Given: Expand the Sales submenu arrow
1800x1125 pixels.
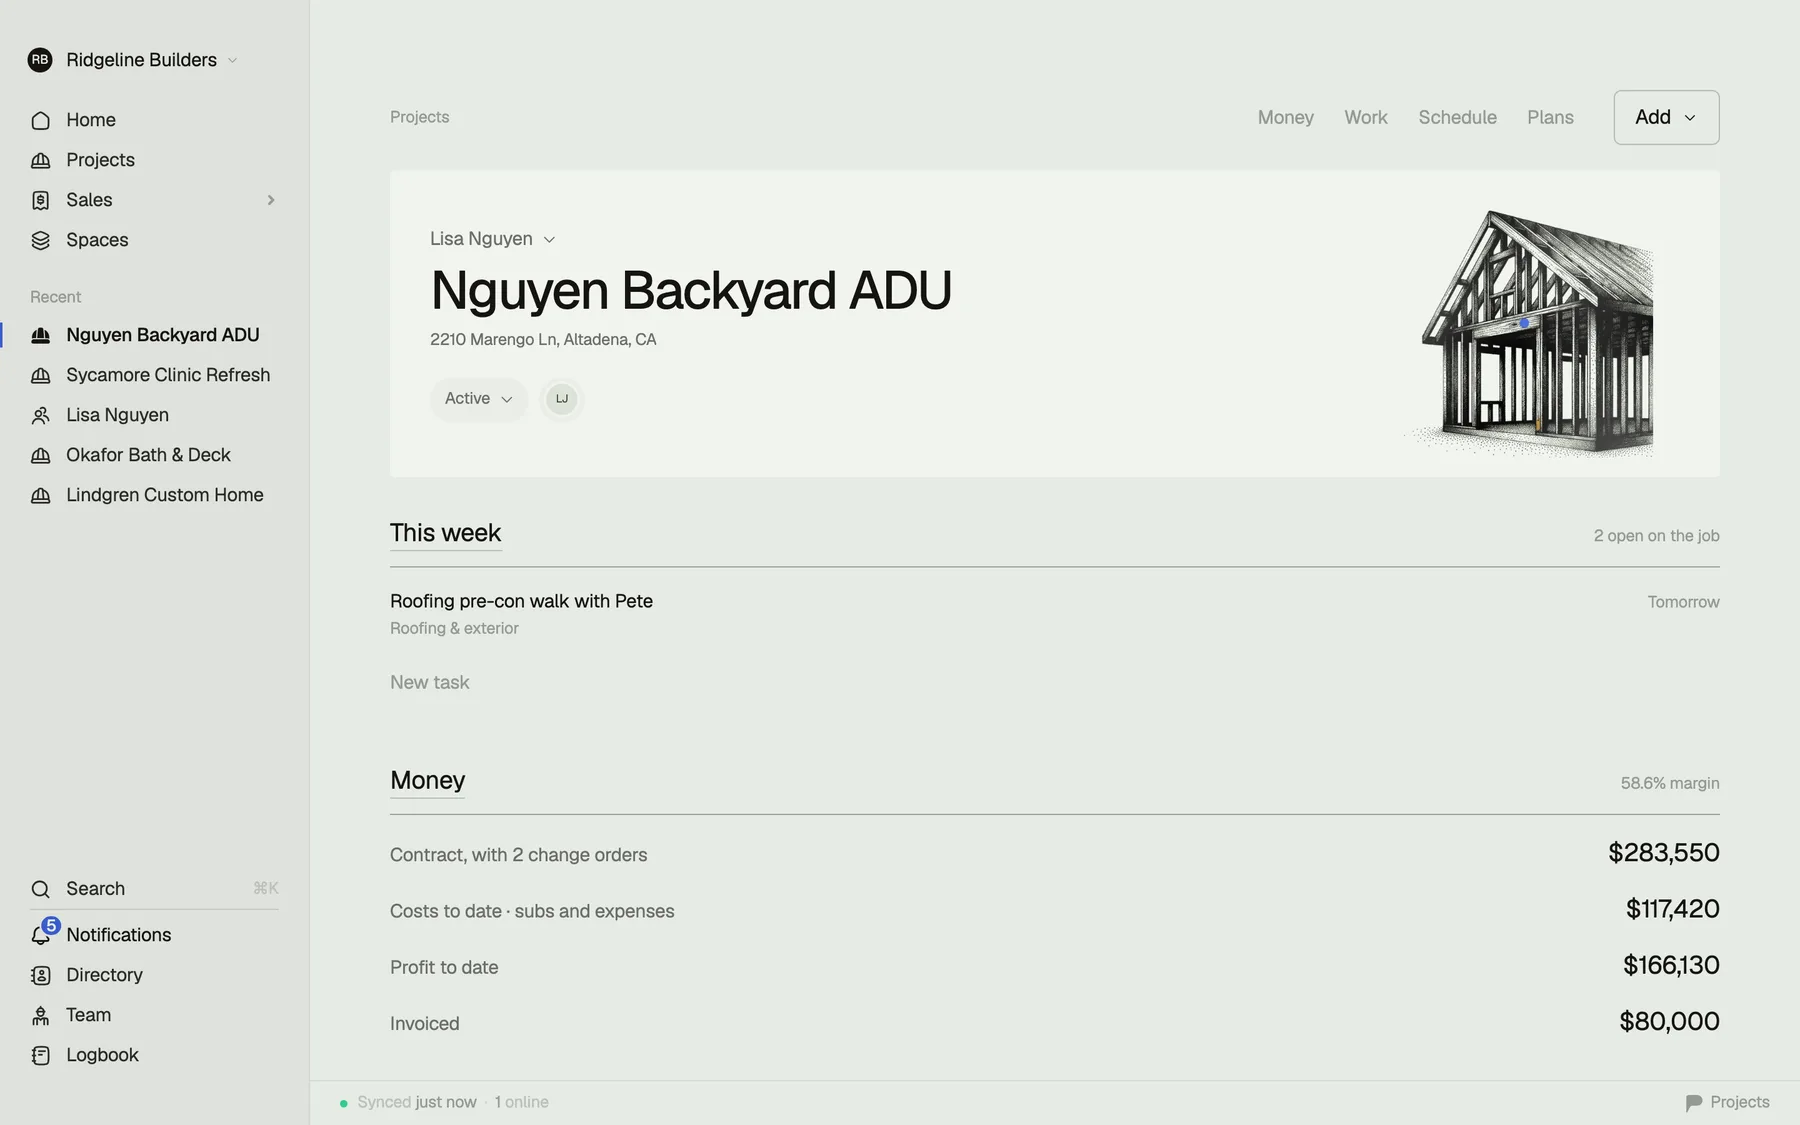Looking at the screenshot, I should tap(270, 200).
